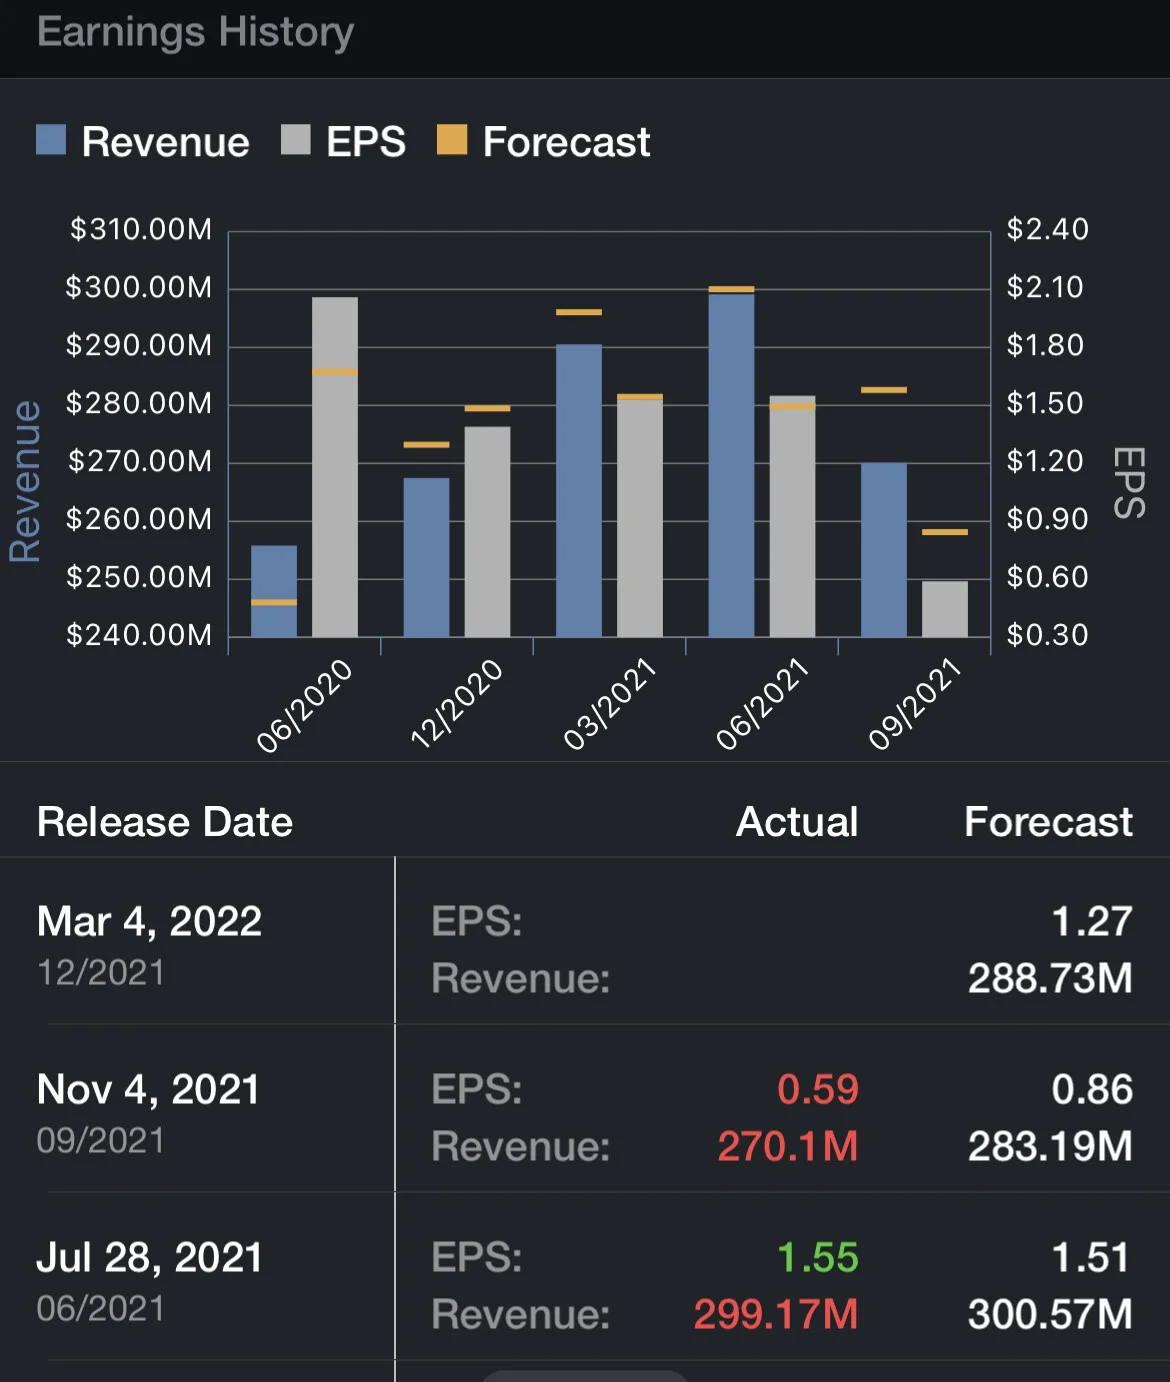Screen dimensions: 1170x1382
Task: Click the "Actual" column header
Action: [797, 822]
